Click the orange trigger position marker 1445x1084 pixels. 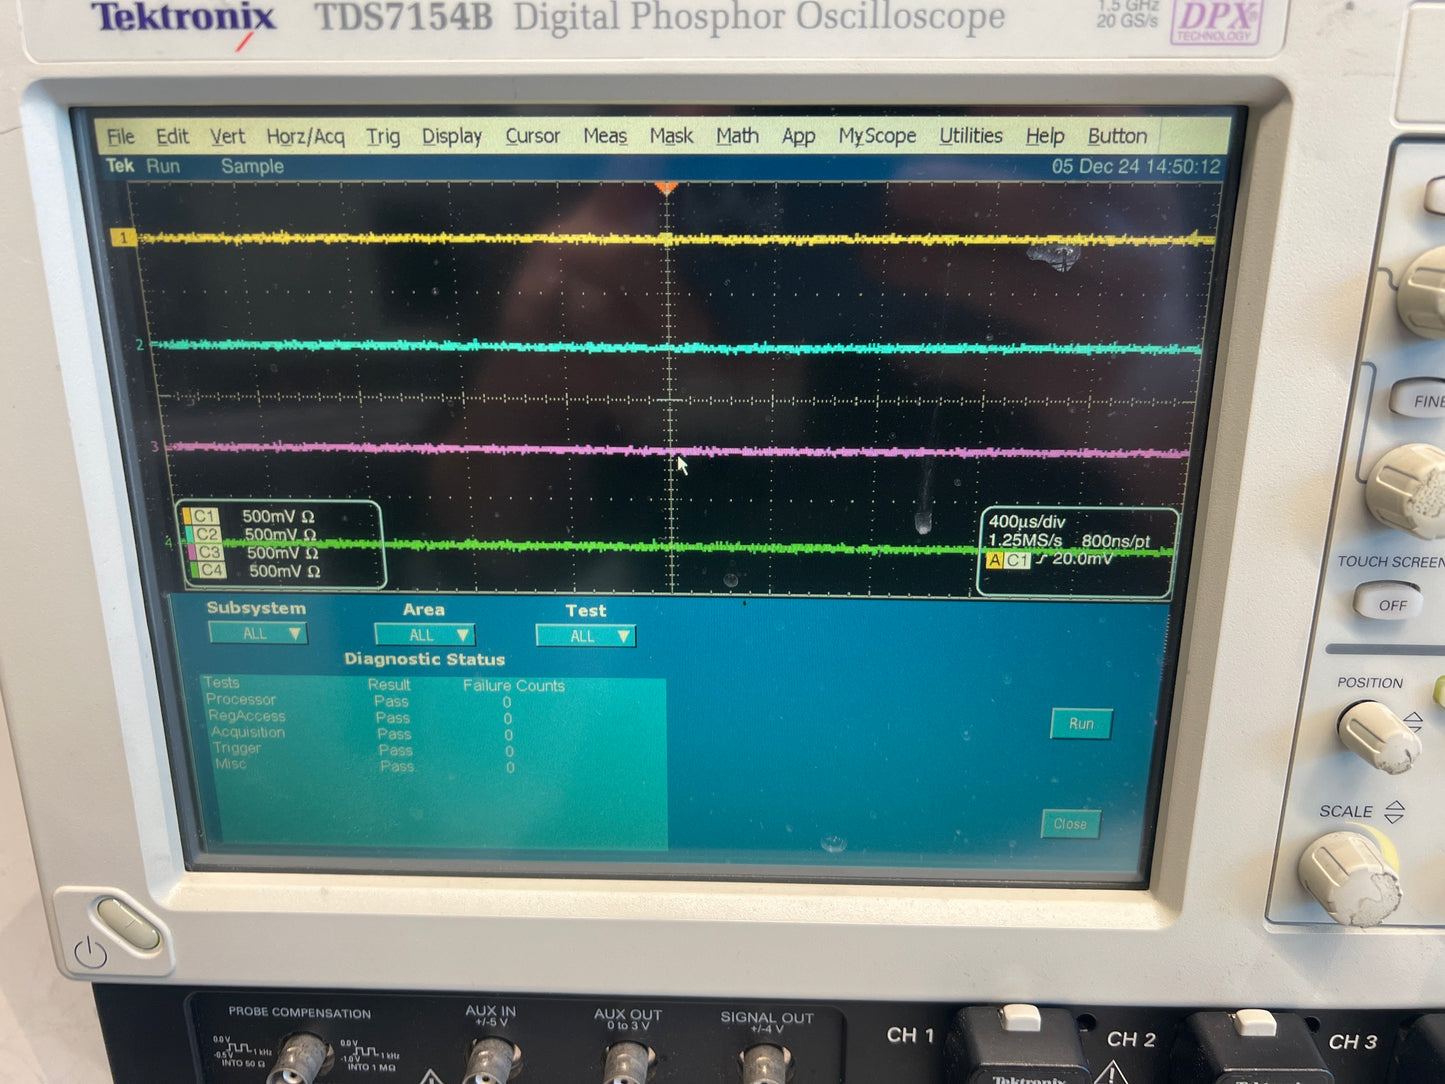pyautogui.click(x=667, y=188)
